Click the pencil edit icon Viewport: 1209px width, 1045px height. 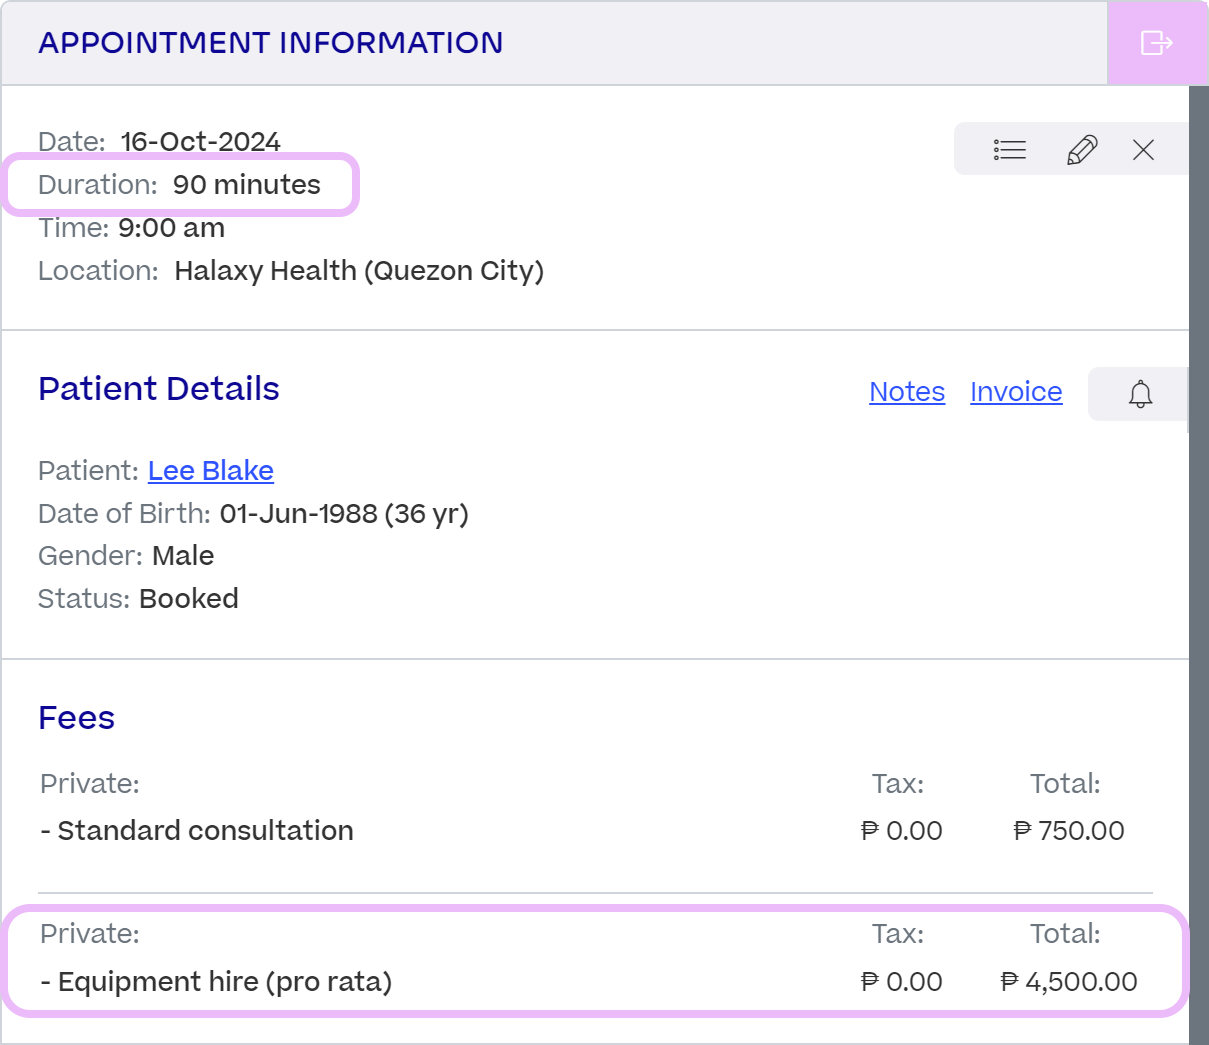1082,150
